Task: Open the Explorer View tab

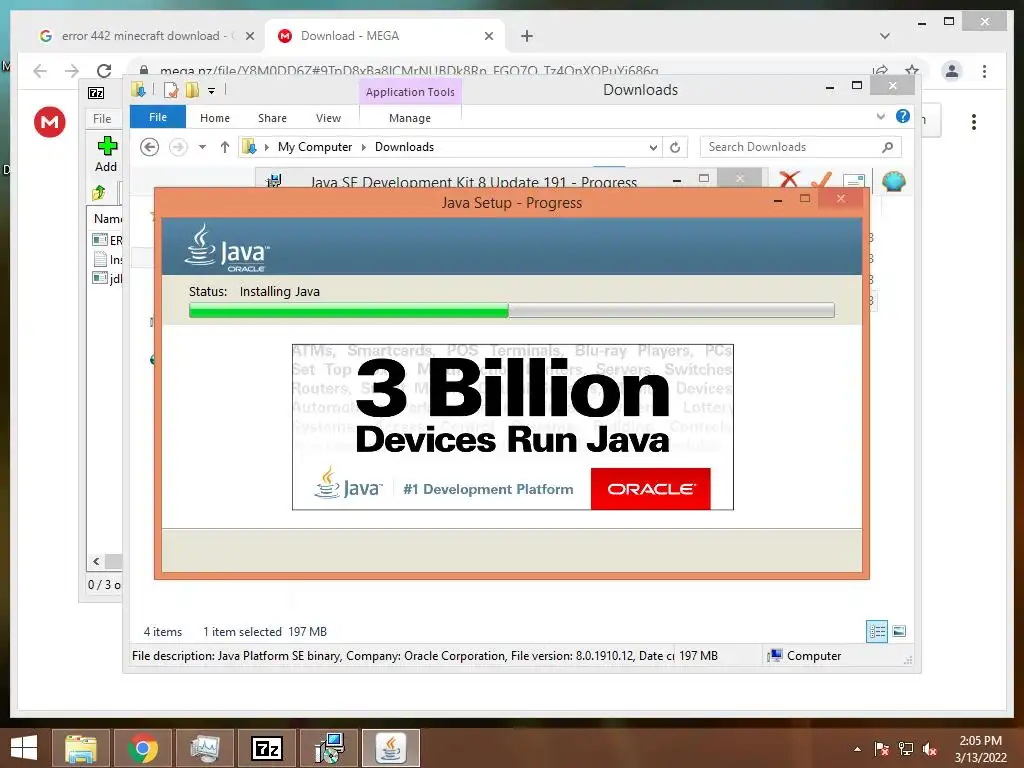Action: point(328,118)
